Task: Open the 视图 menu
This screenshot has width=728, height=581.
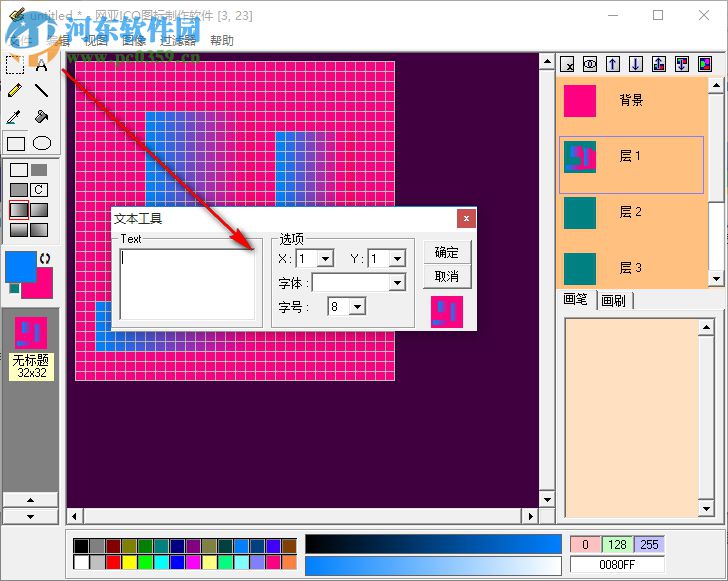Action: coord(96,40)
